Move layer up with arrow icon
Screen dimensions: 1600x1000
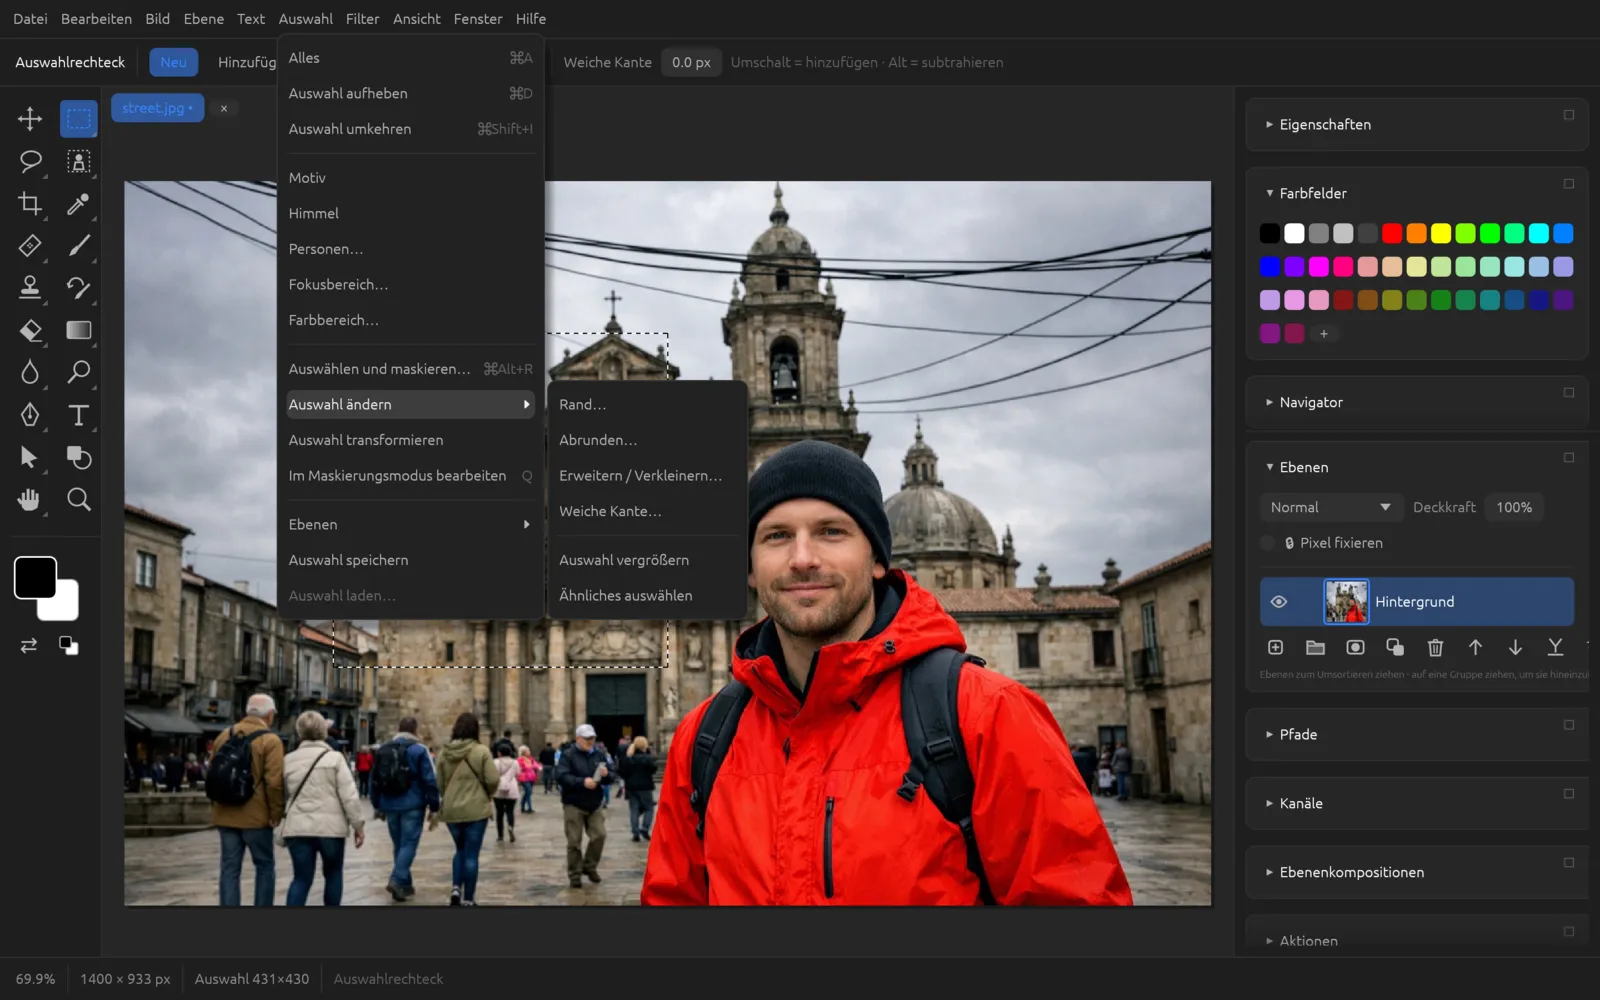pos(1475,648)
